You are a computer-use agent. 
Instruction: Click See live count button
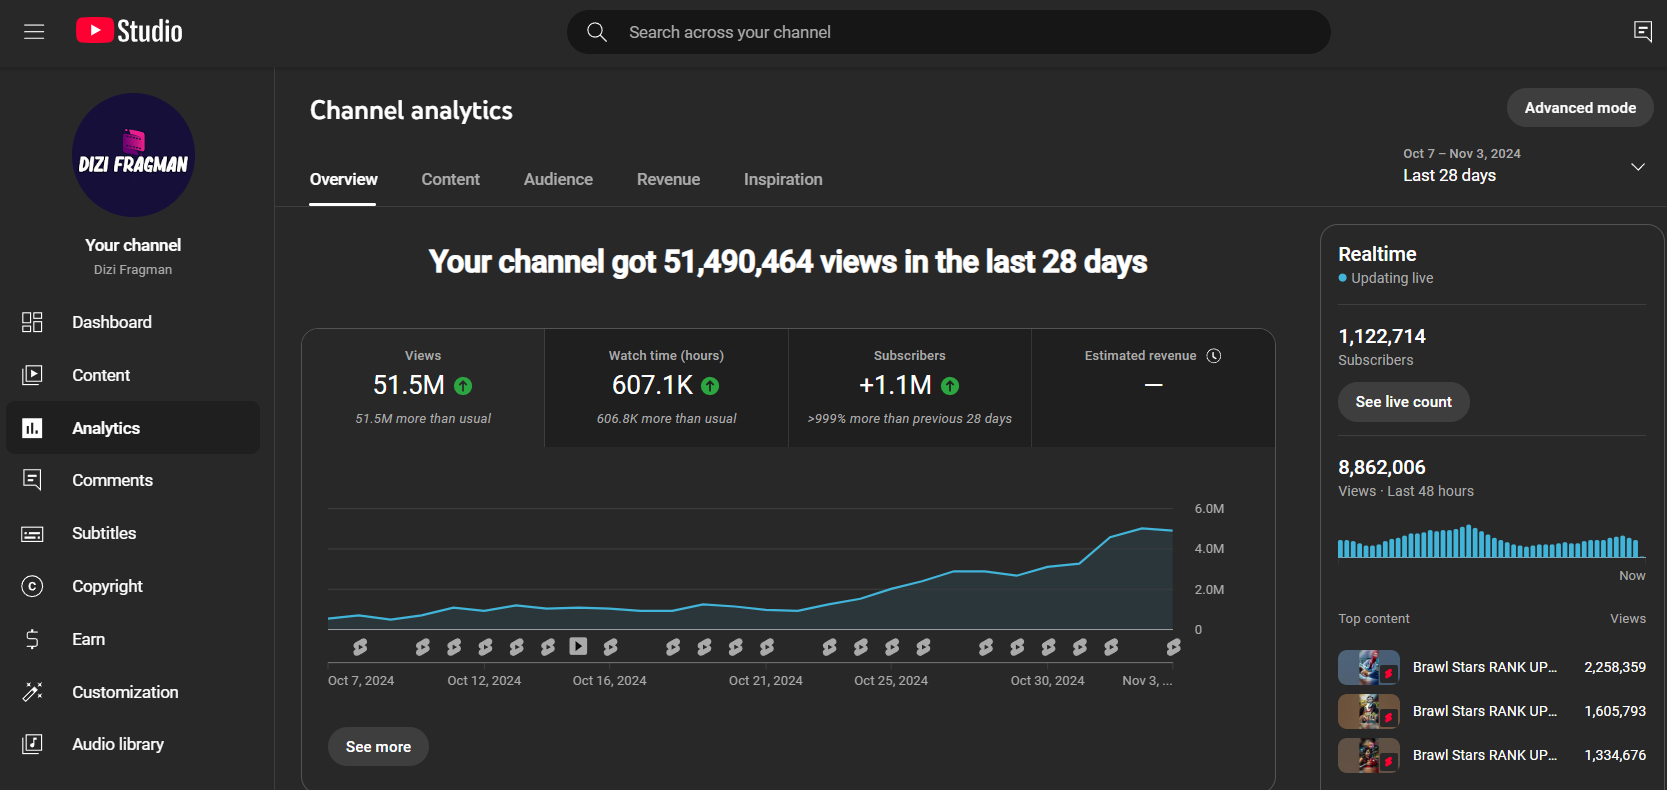(1403, 402)
